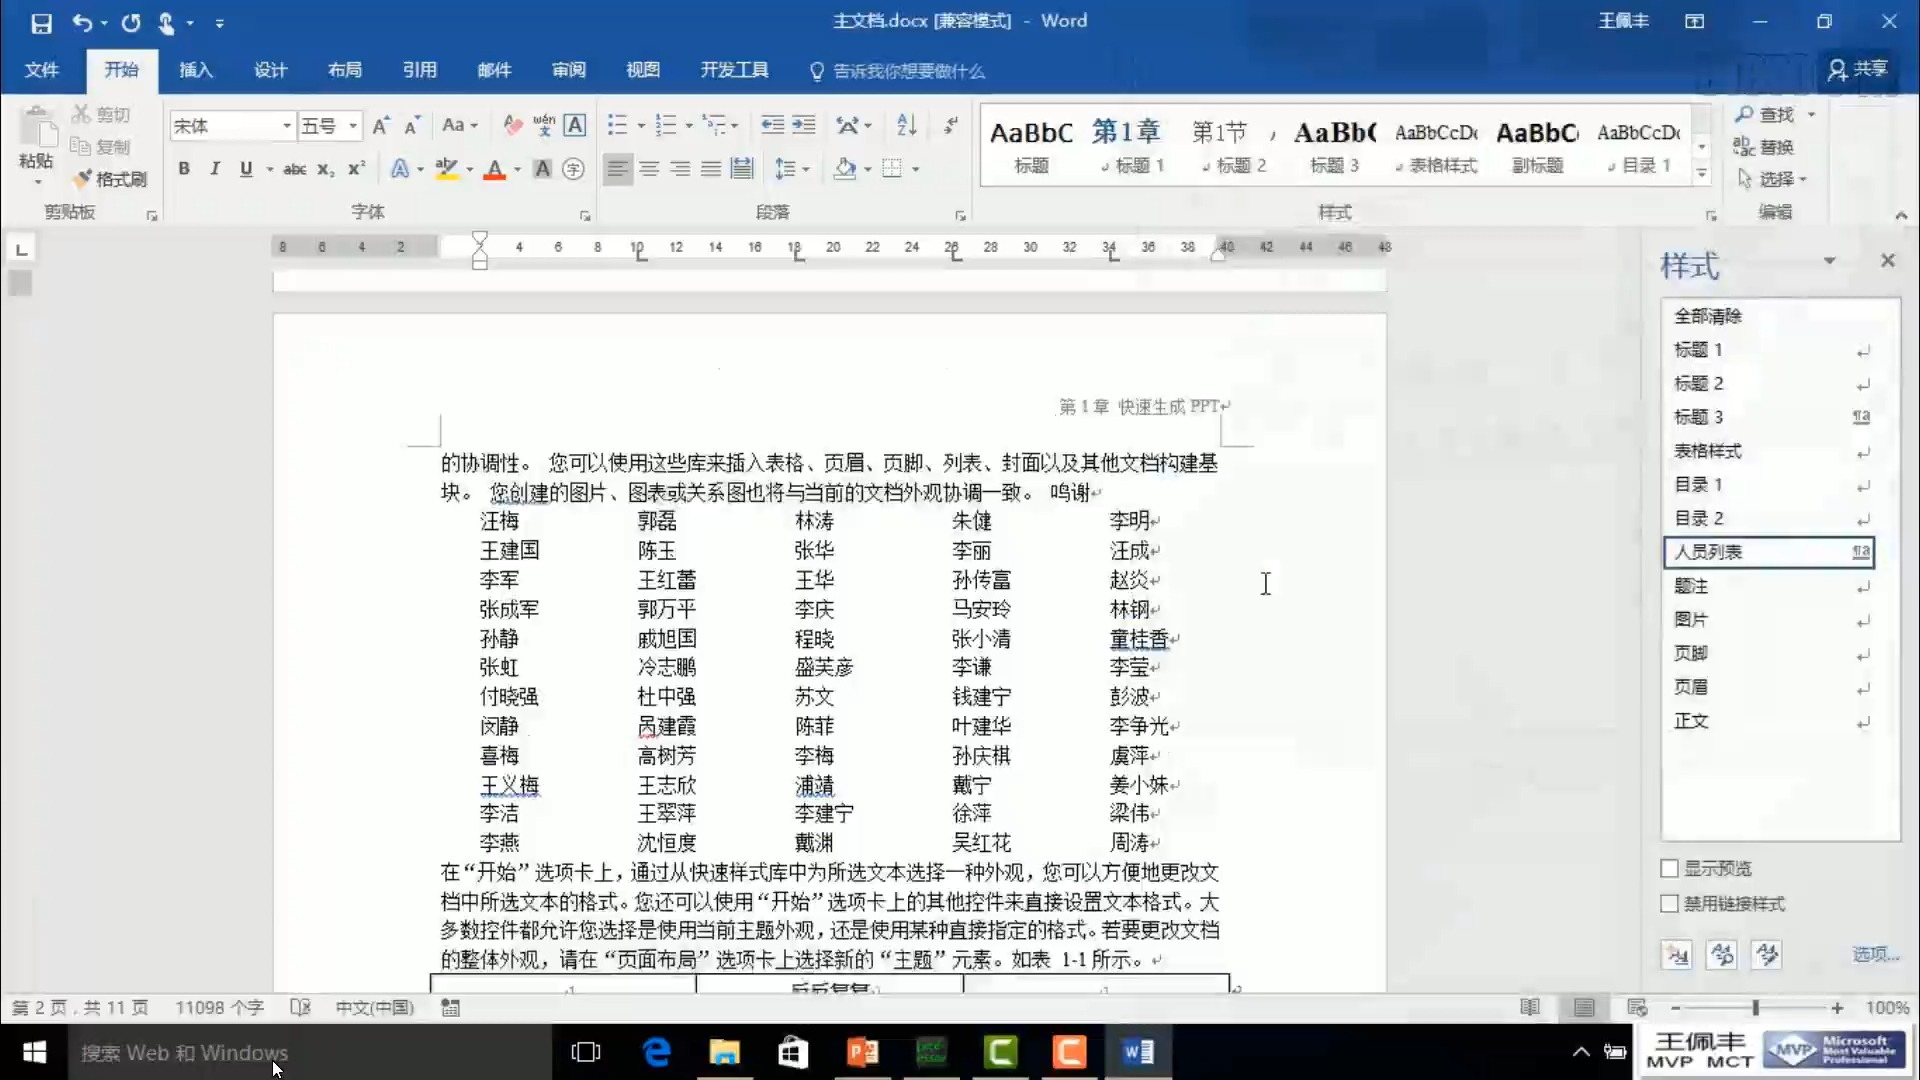Open the line spacing dropdown
Image resolution: width=1920 pixels, height=1080 pixels.
click(x=792, y=169)
